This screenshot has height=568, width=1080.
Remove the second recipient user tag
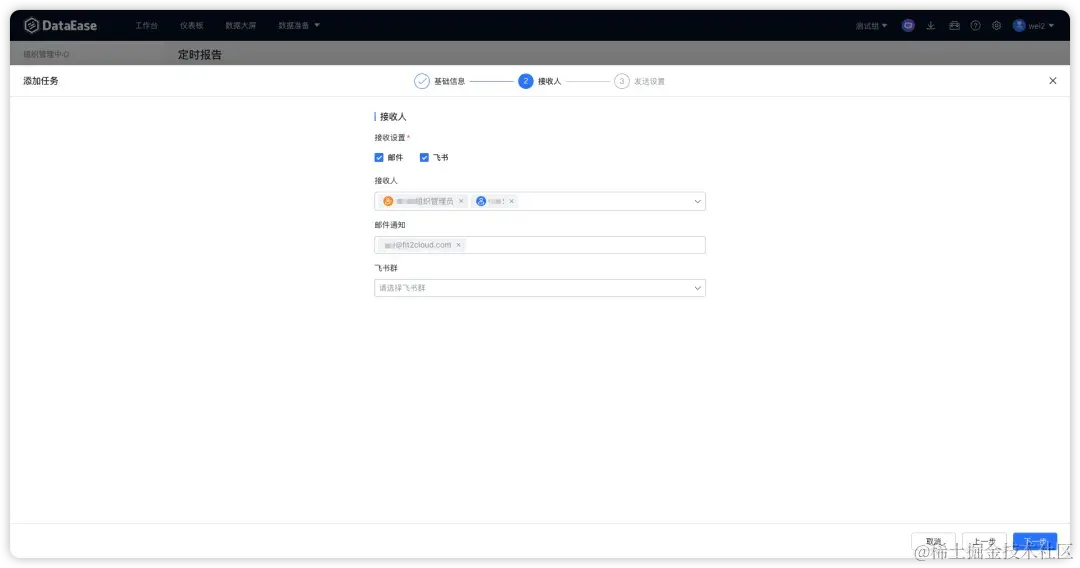coord(511,201)
